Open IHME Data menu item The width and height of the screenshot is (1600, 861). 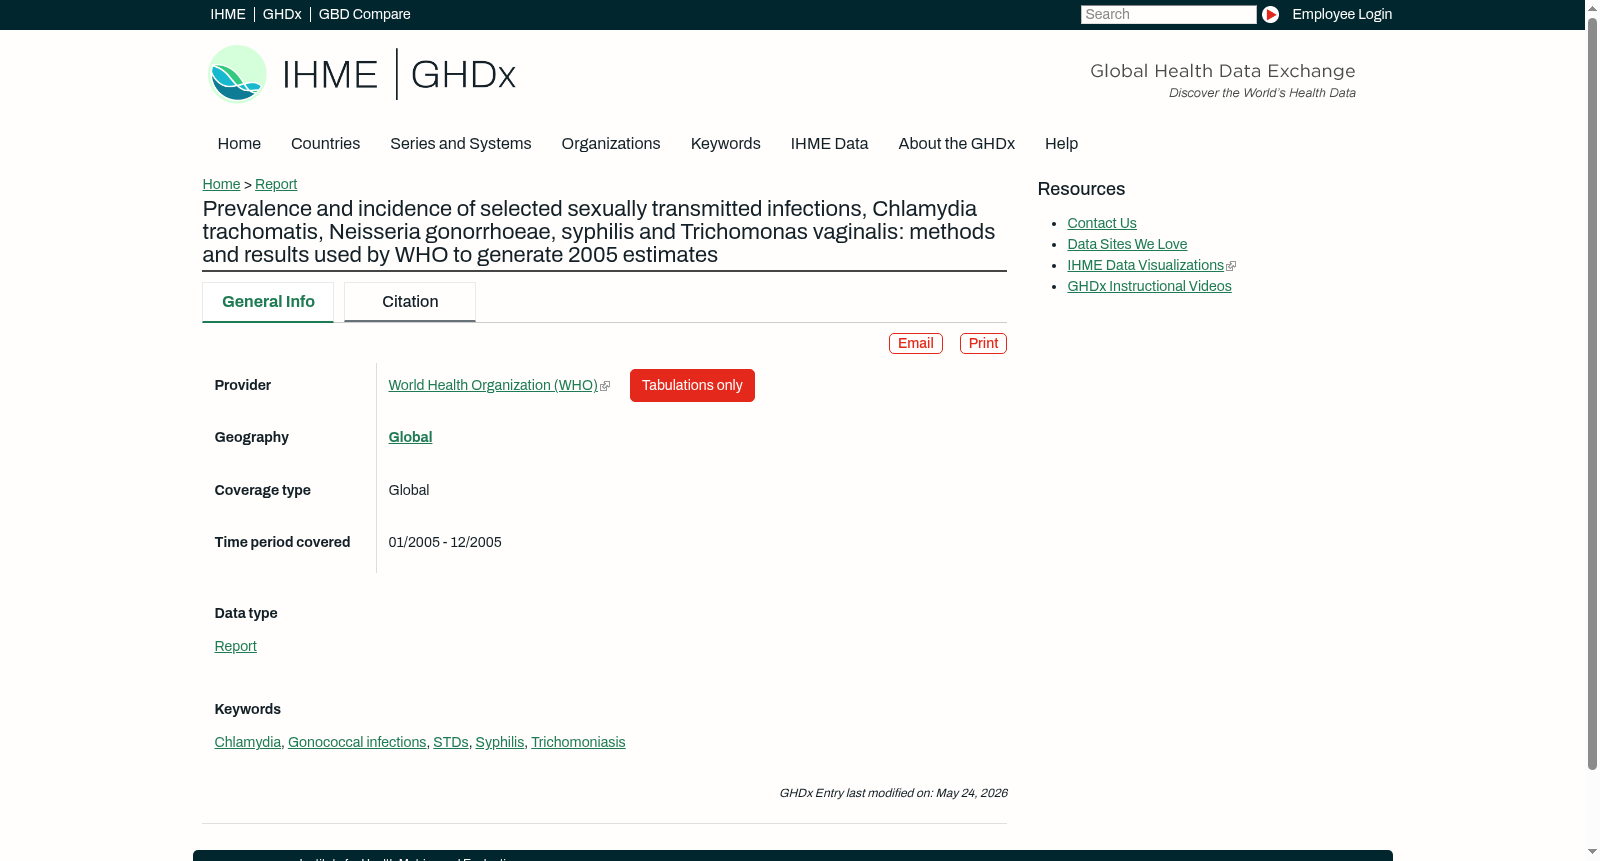pos(829,143)
